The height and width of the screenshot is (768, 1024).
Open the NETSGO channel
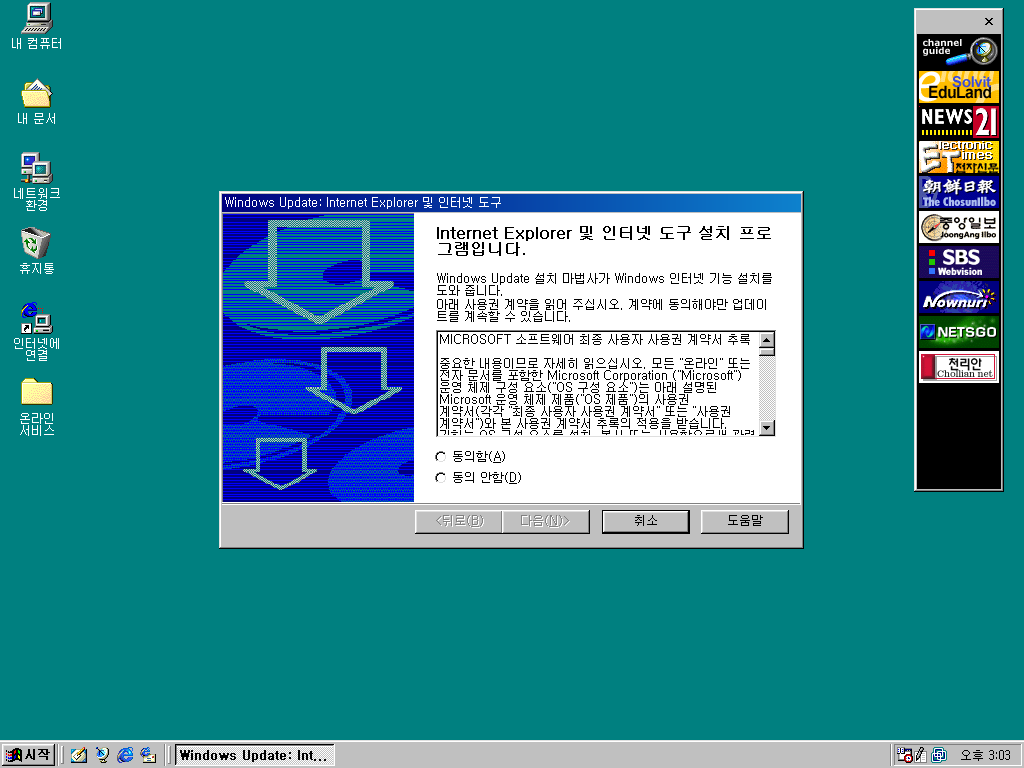(959, 332)
